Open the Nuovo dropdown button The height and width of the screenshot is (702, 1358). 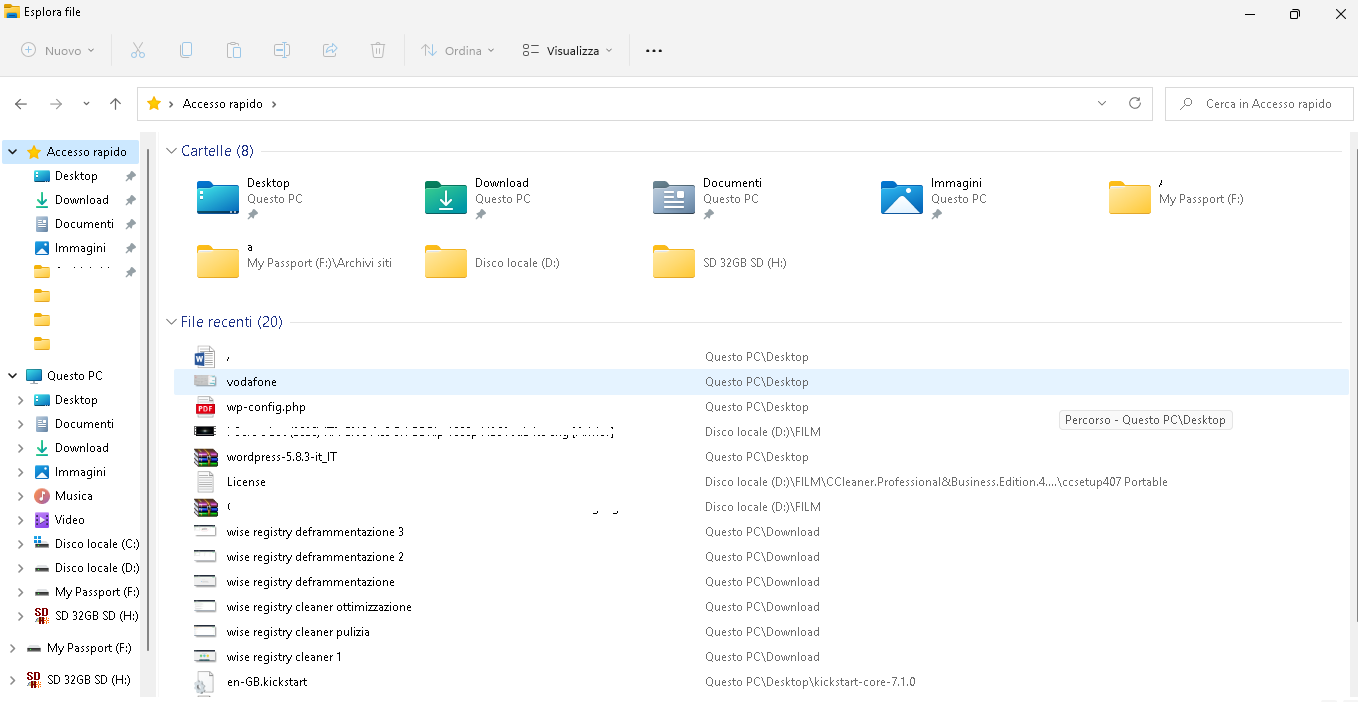[58, 50]
